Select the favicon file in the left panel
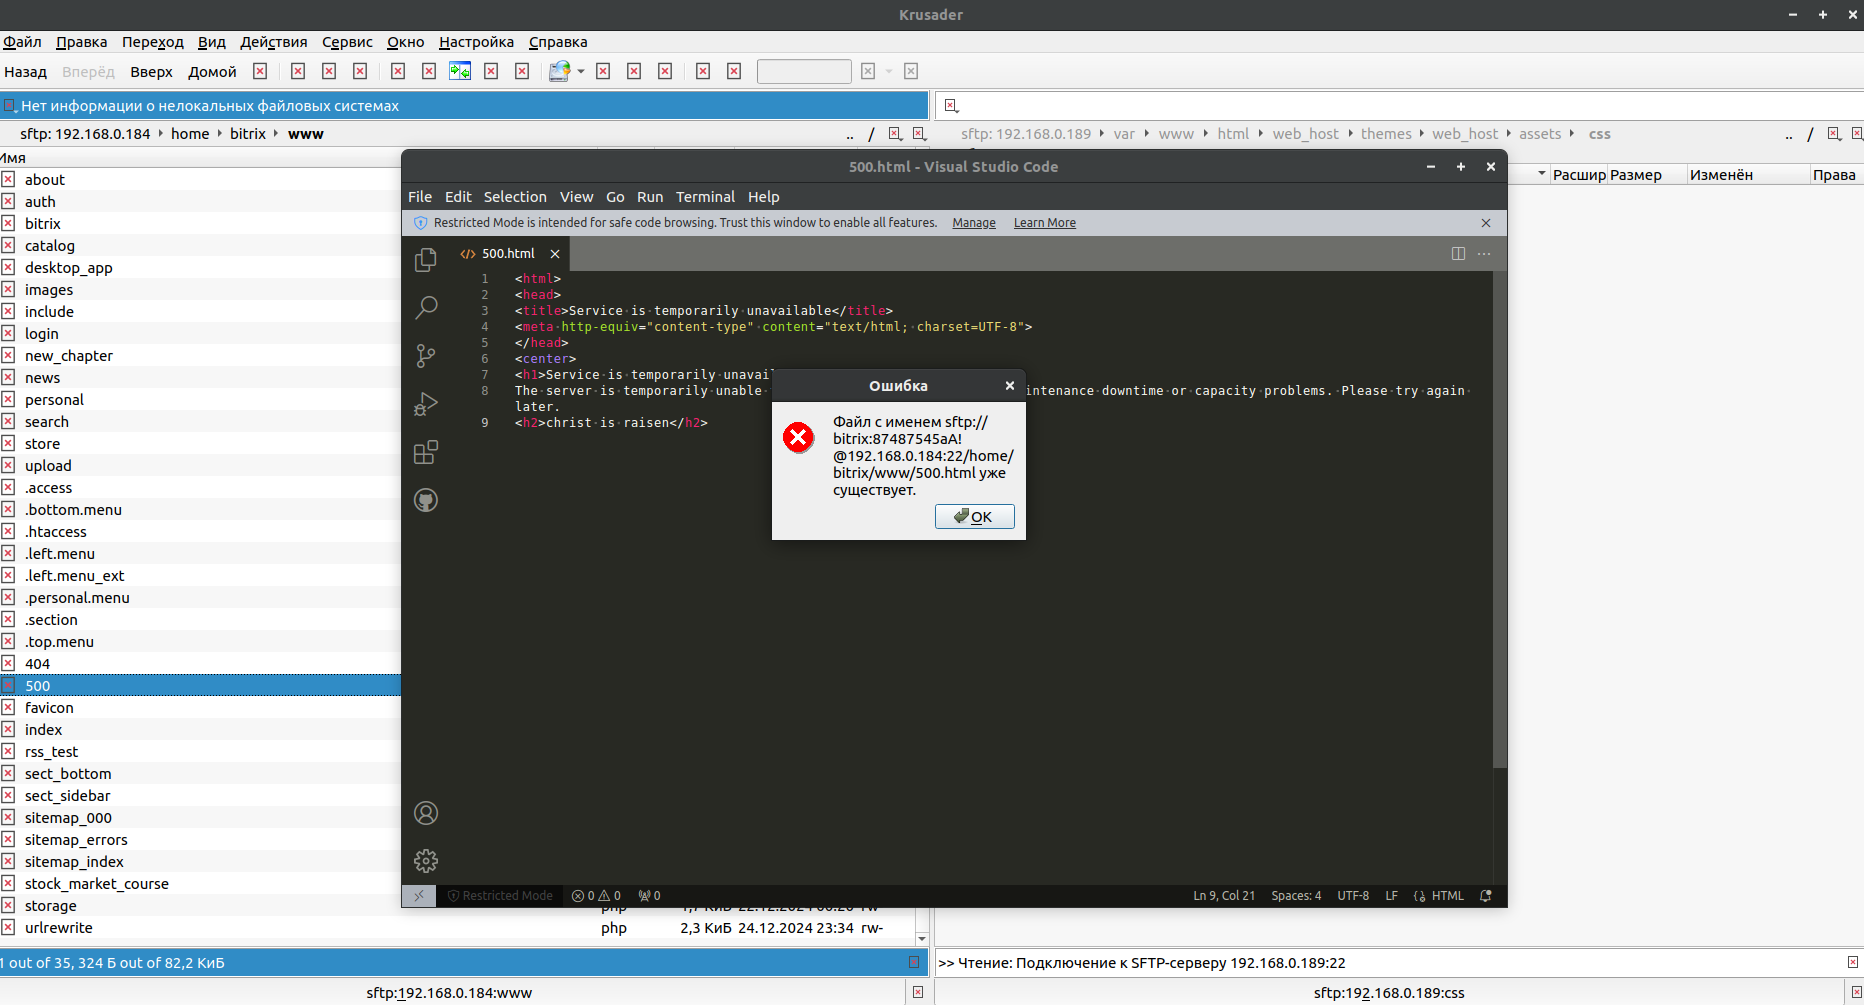The height and width of the screenshot is (1005, 1864). coord(49,708)
